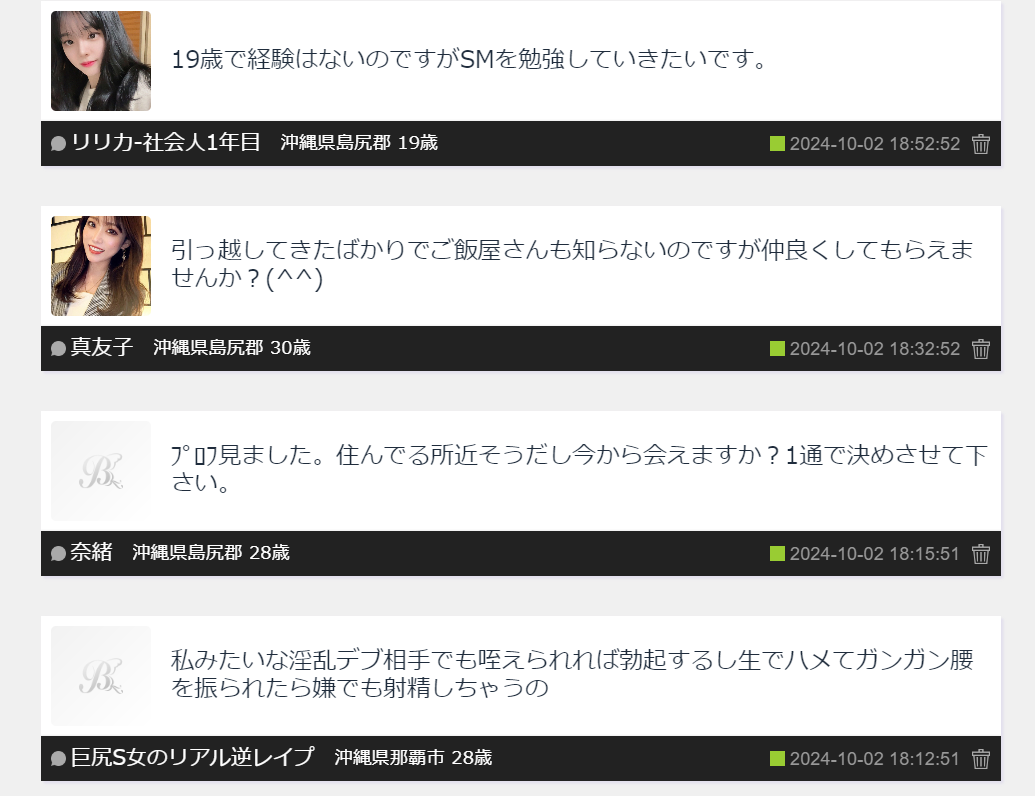Open sender name 真友子
This screenshot has width=1035, height=796.
tap(102, 347)
